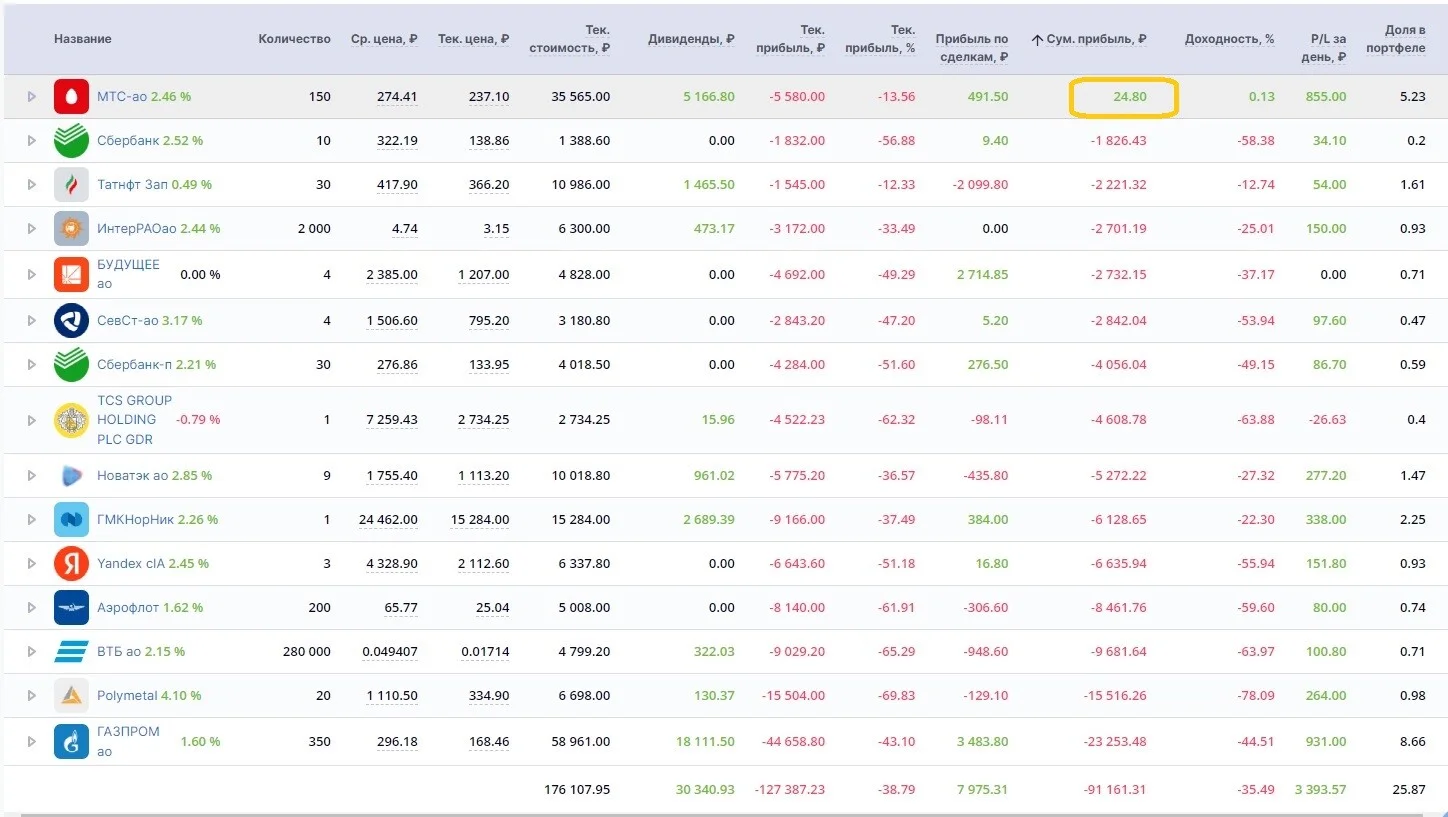Viewport: 1448px width, 817px height.
Task: Click the СевСт-ао round logo icon
Action: tap(71, 321)
